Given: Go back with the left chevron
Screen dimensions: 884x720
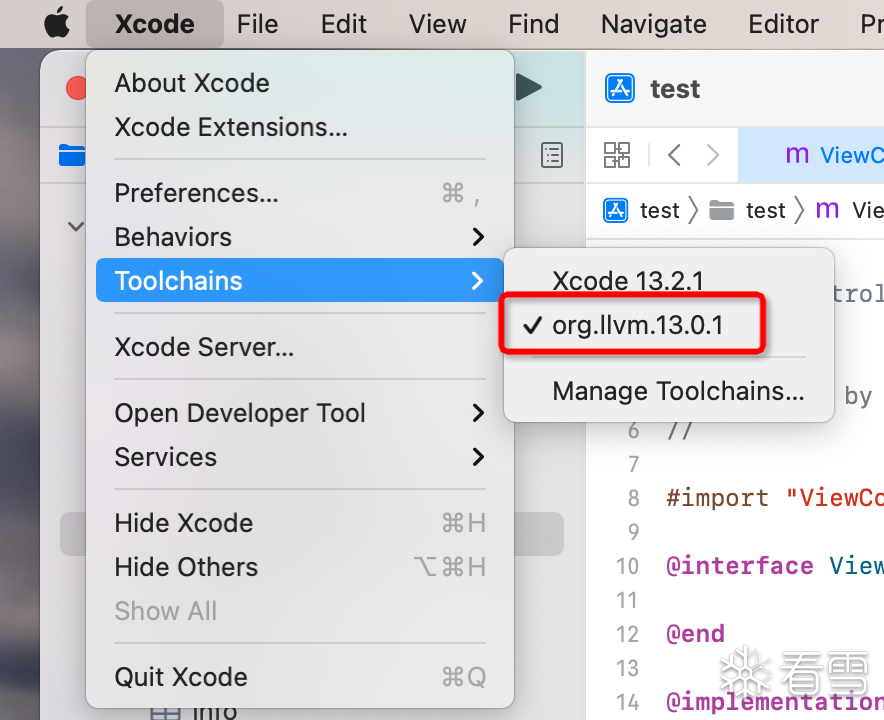Looking at the screenshot, I should tap(674, 154).
